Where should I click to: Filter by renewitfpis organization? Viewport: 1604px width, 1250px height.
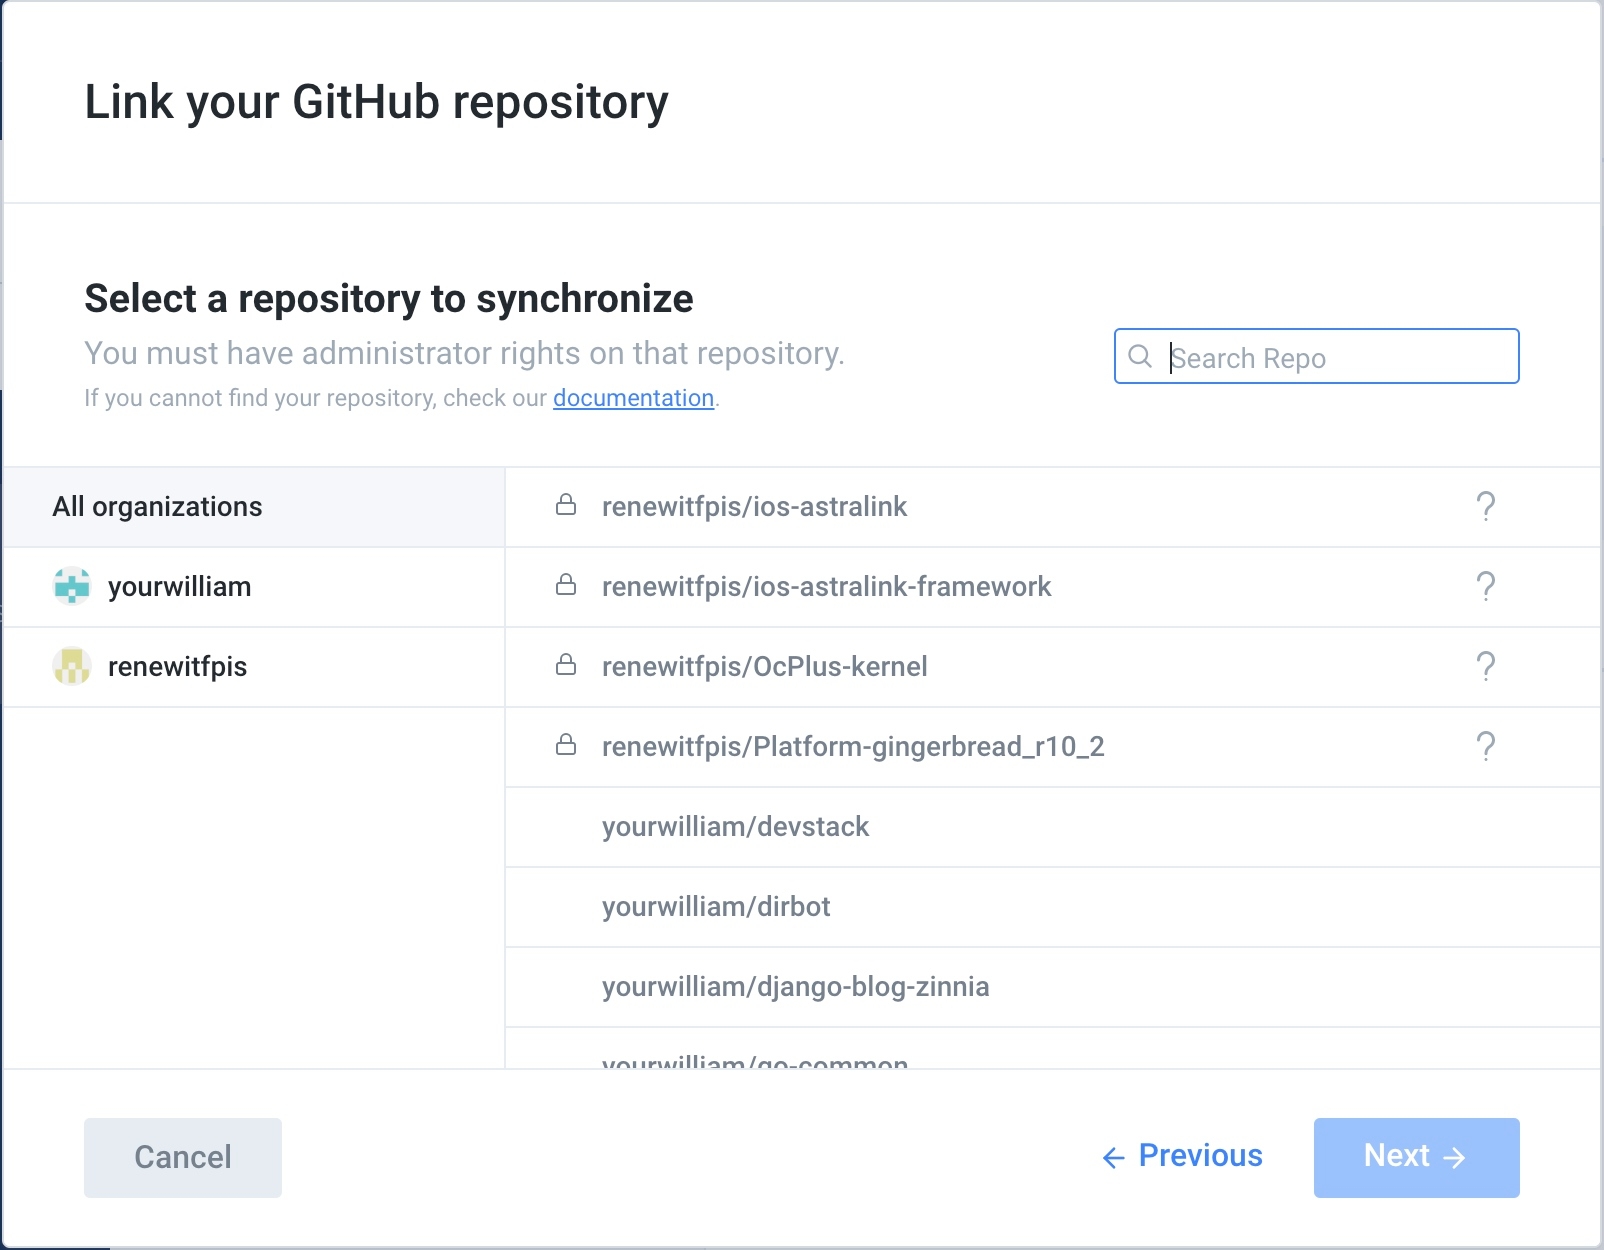tap(178, 667)
